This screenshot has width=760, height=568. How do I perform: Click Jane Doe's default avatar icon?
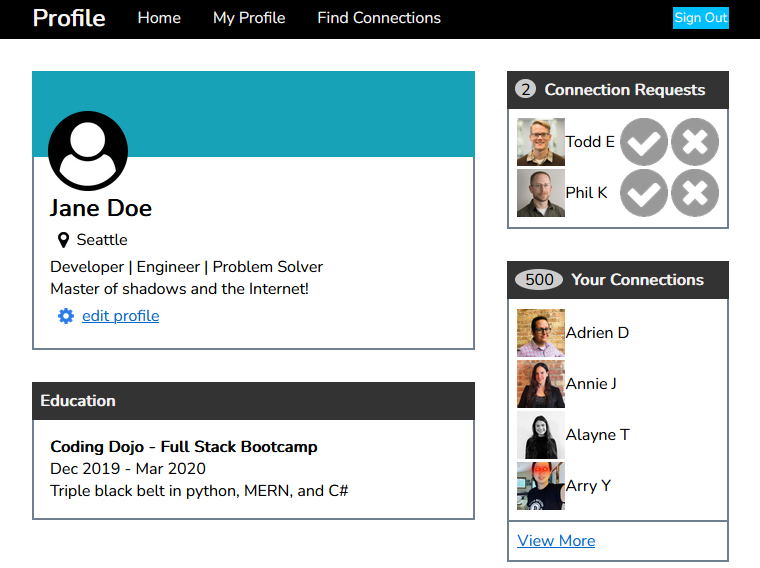pyautogui.click(x=88, y=151)
